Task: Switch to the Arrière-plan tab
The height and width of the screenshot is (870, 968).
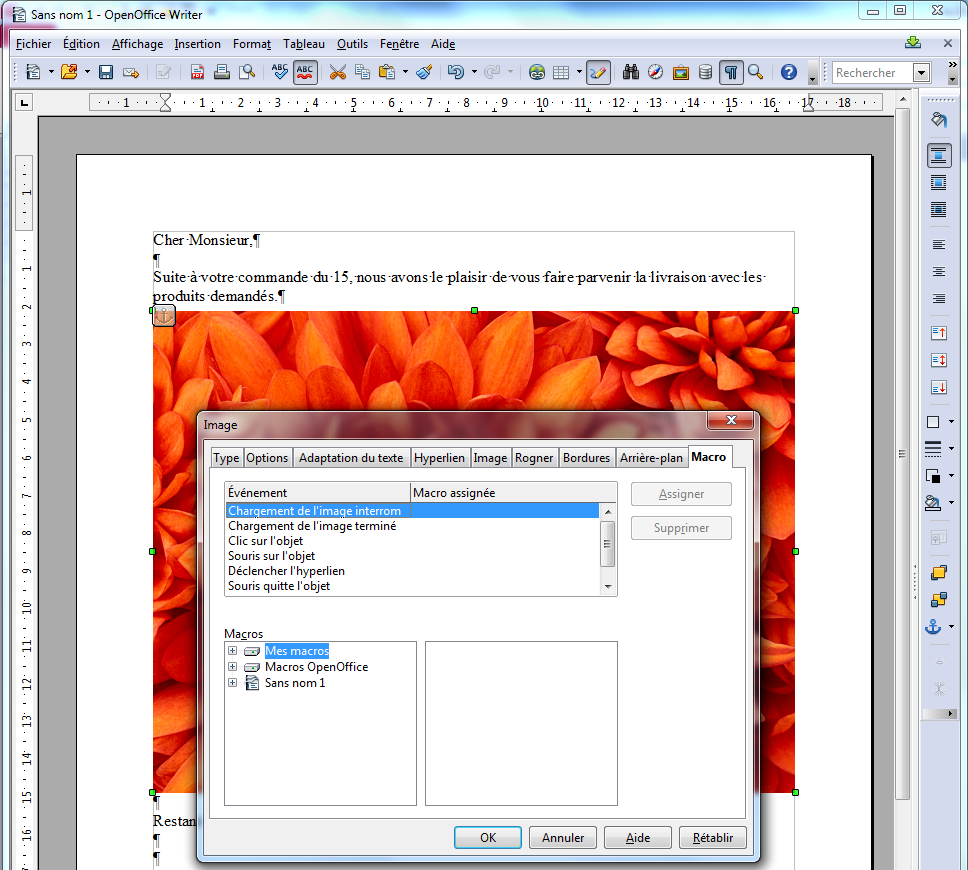Action: (x=651, y=458)
